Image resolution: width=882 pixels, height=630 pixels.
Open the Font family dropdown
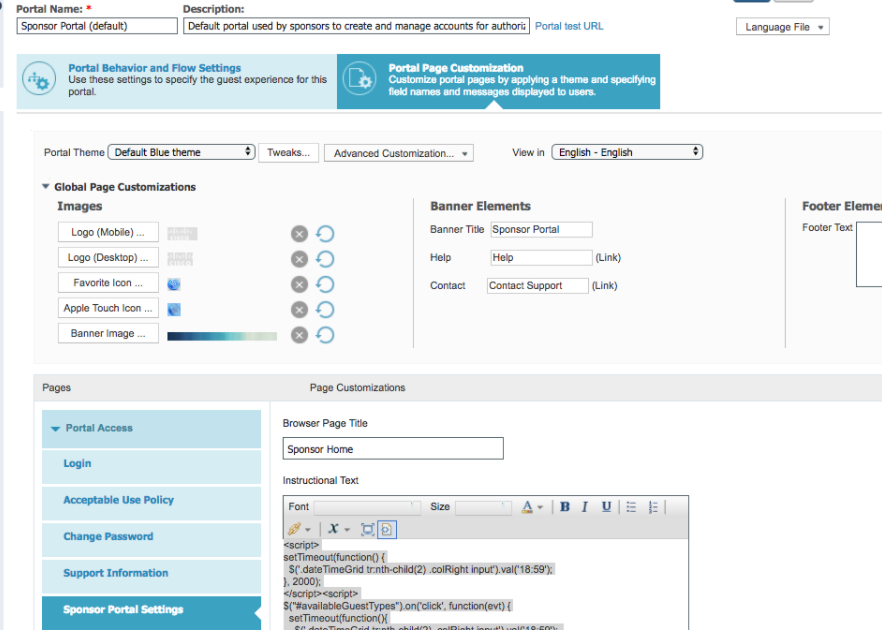367,507
